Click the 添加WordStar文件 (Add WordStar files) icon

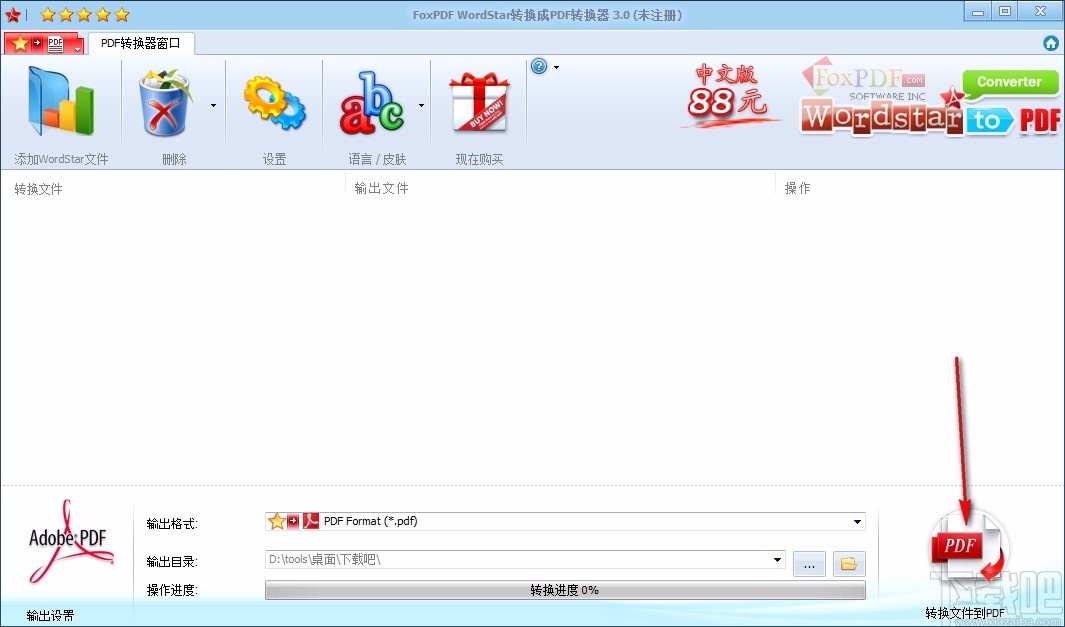(x=60, y=100)
